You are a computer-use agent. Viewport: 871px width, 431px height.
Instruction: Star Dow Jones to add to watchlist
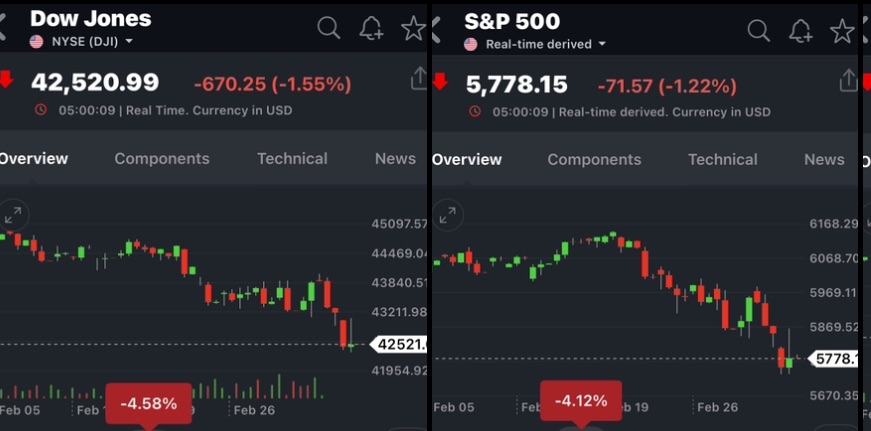(x=413, y=29)
